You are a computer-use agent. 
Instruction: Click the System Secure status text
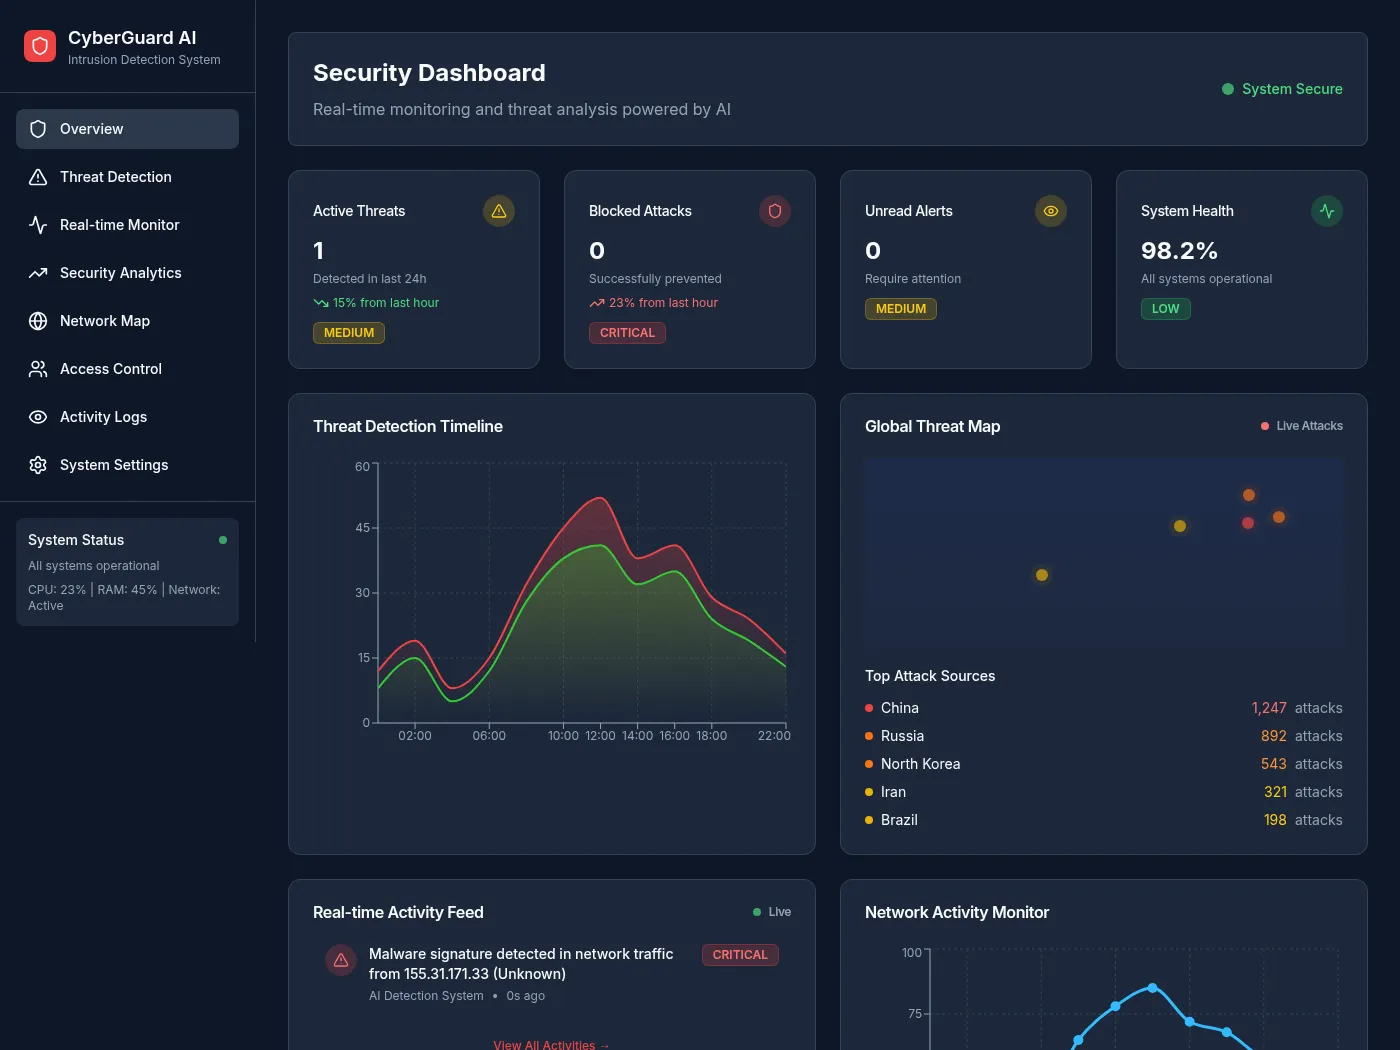[x=1292, y=89]
